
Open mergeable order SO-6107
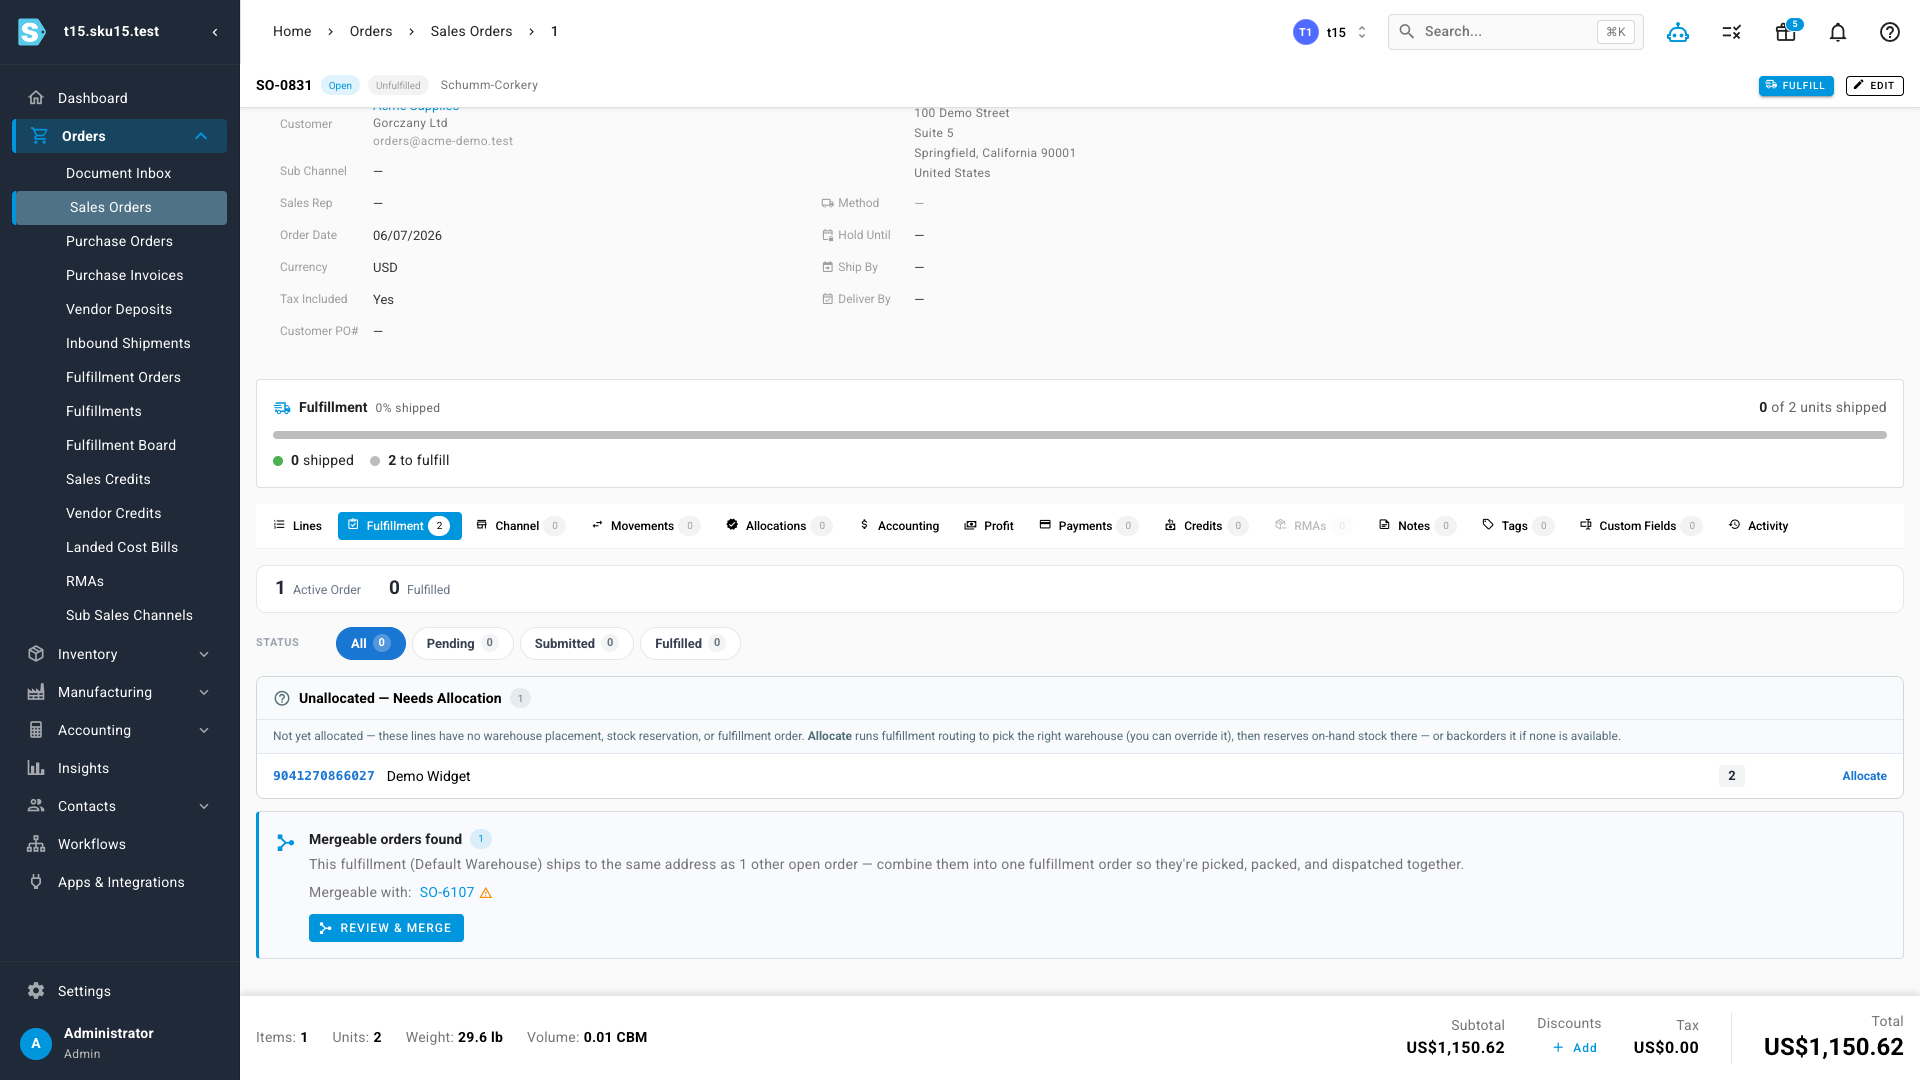tap(447, 893)
